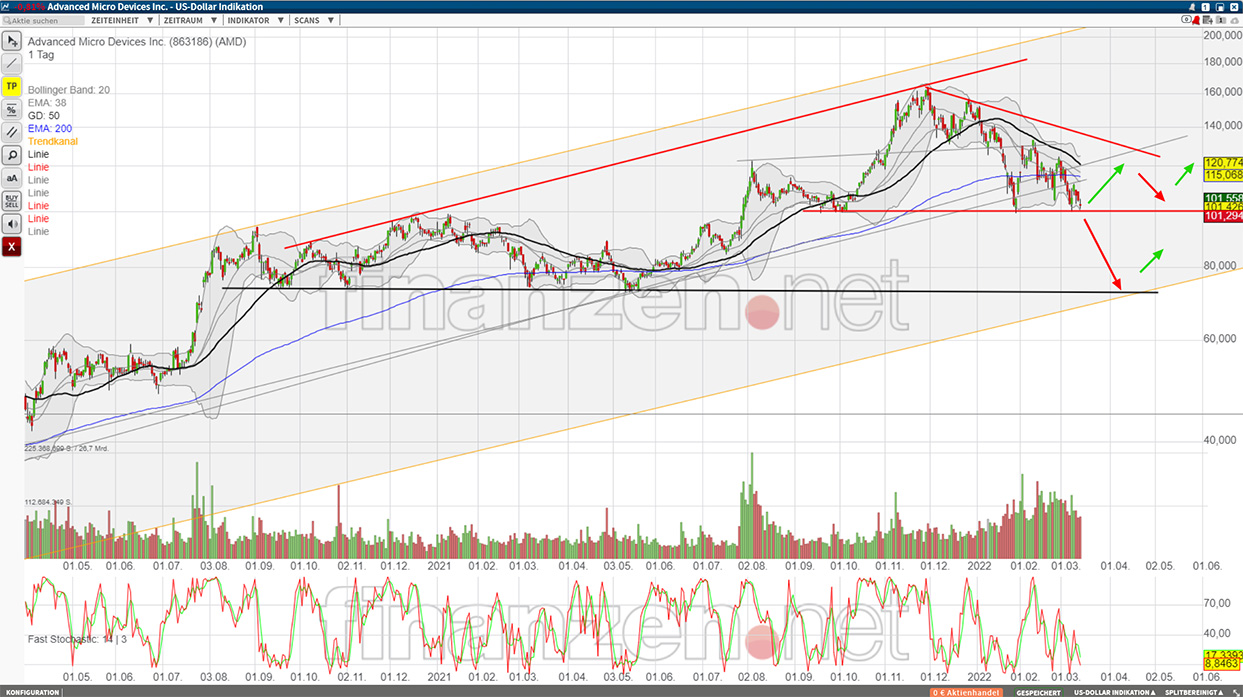1243x697 pixels.
Task: Select the orange Trendkanal legend entry
Action: (53, 142)
